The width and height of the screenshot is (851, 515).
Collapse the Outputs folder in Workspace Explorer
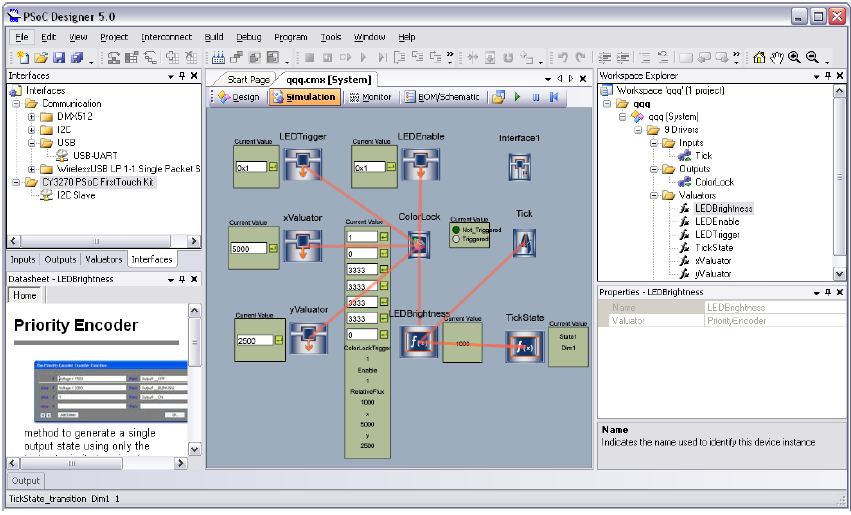(653, 169)
